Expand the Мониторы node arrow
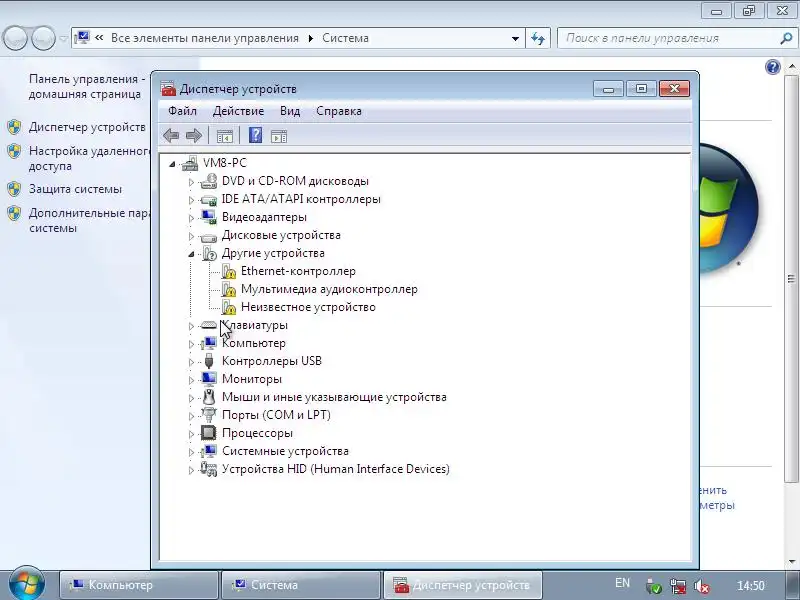The image size is (800, 600). [191, 380]
